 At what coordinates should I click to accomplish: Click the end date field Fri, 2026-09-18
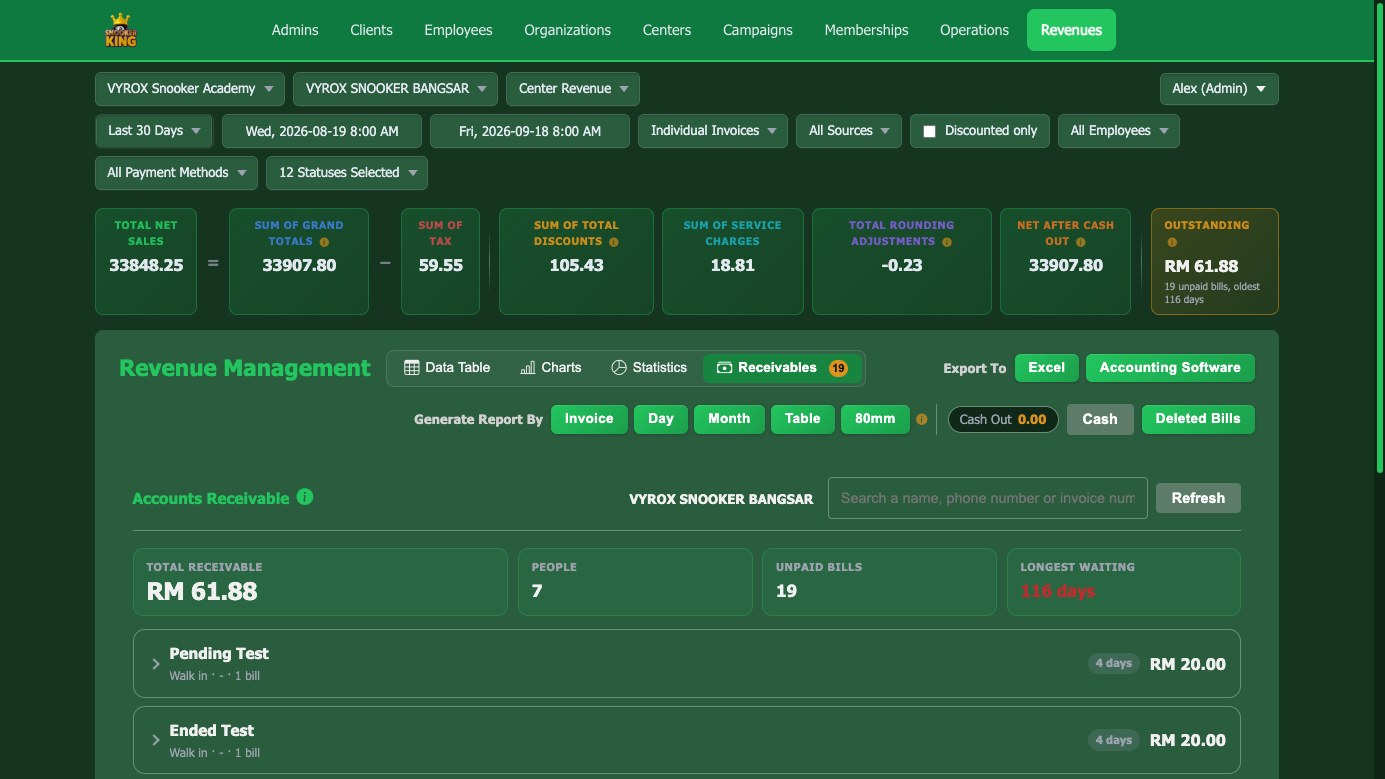530,131
